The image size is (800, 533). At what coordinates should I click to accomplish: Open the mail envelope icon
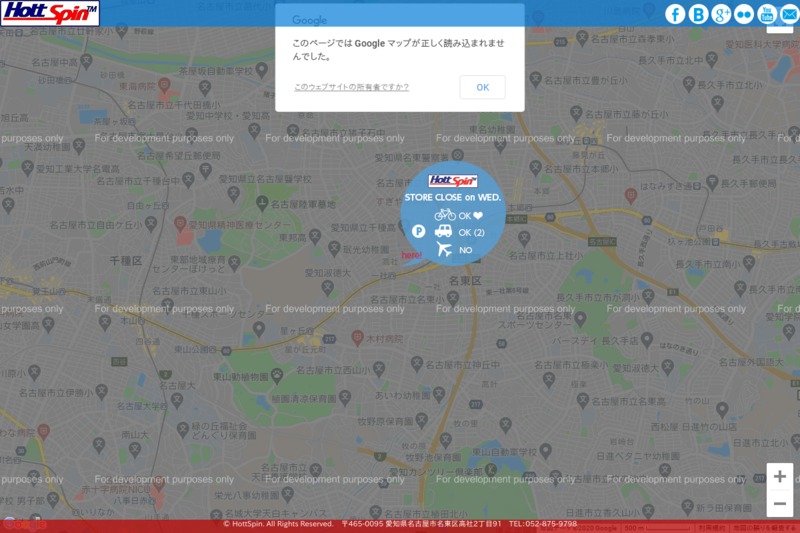(x=789, y=14)
